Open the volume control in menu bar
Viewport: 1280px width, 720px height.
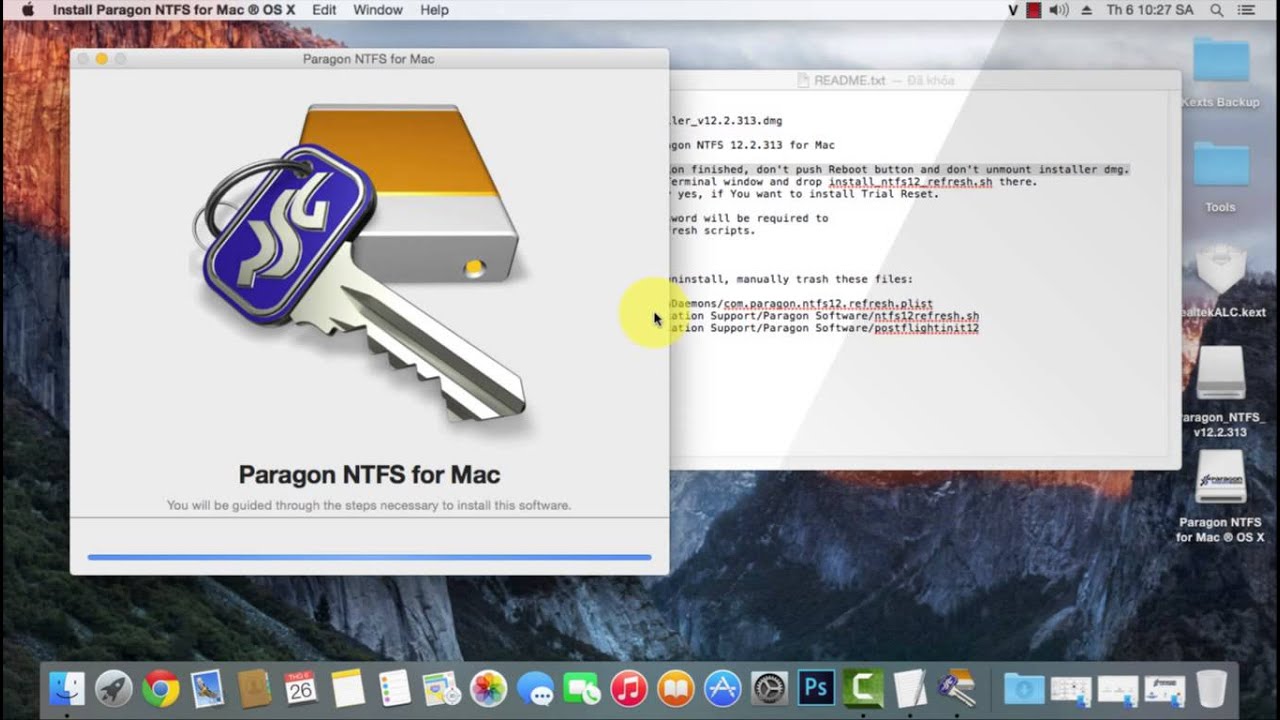[1059, 10]
